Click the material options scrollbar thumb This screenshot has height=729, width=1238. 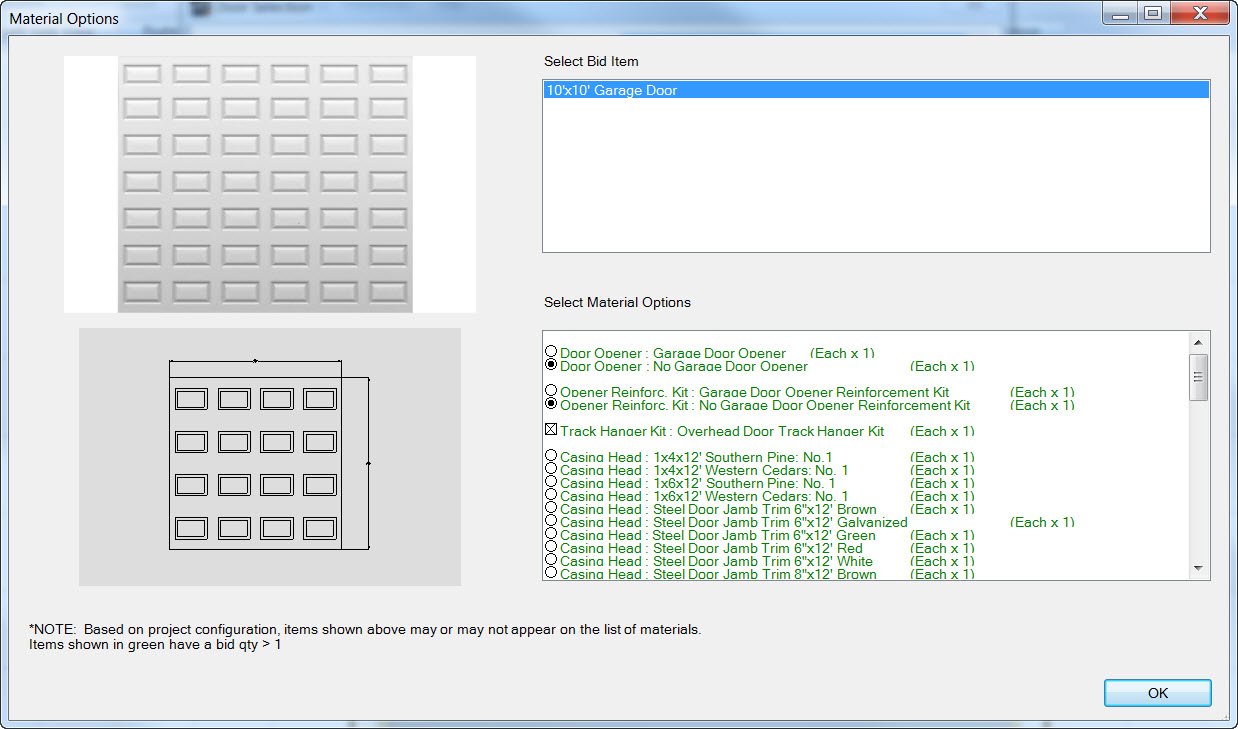tap(1199, 377)
